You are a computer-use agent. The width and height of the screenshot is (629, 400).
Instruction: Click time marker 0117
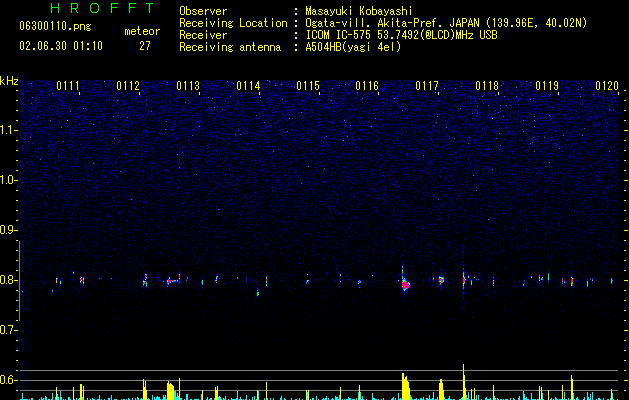427,86
